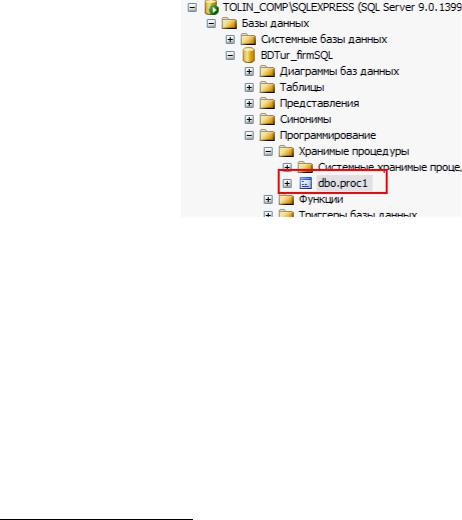Expand the Таблицы node
The width and height of the screenshot is (462, 520).
pyautogui.click(x=249, y=88)
